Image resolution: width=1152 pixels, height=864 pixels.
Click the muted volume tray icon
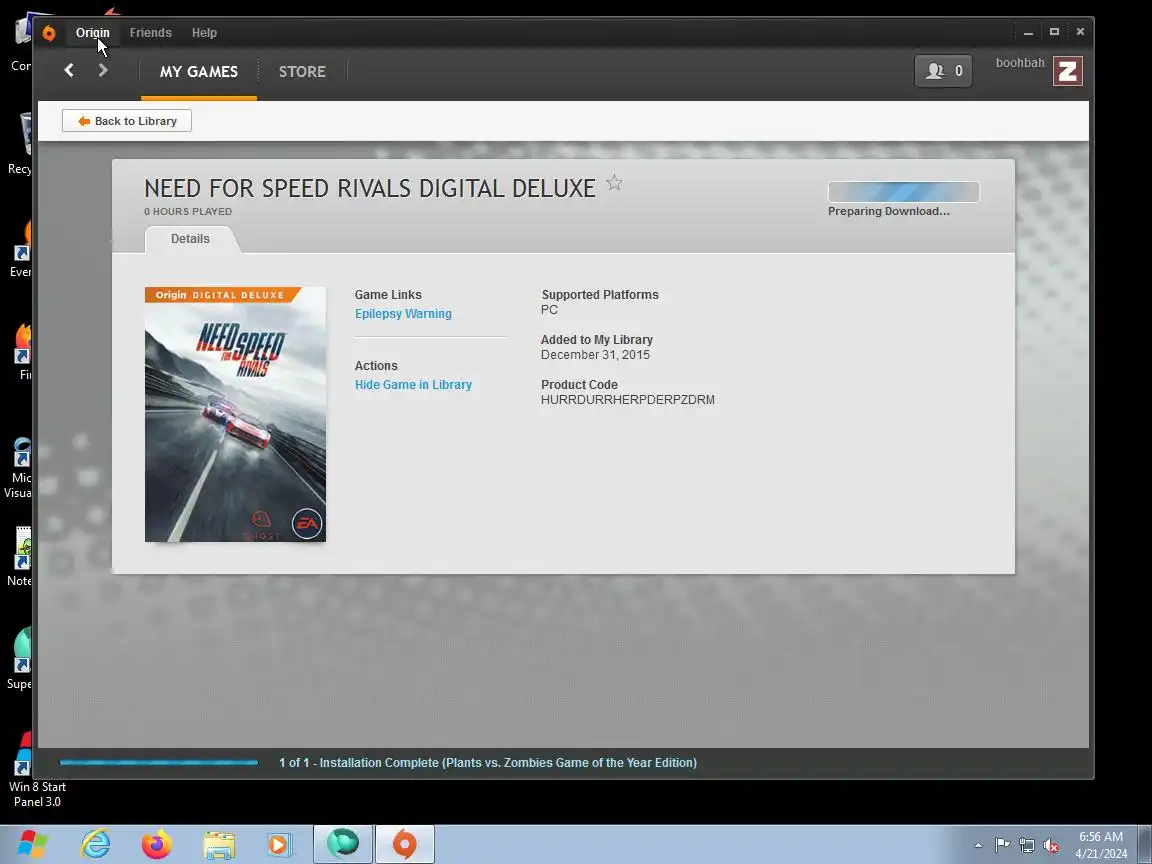pyautogui.click(x=1051, y=846)
